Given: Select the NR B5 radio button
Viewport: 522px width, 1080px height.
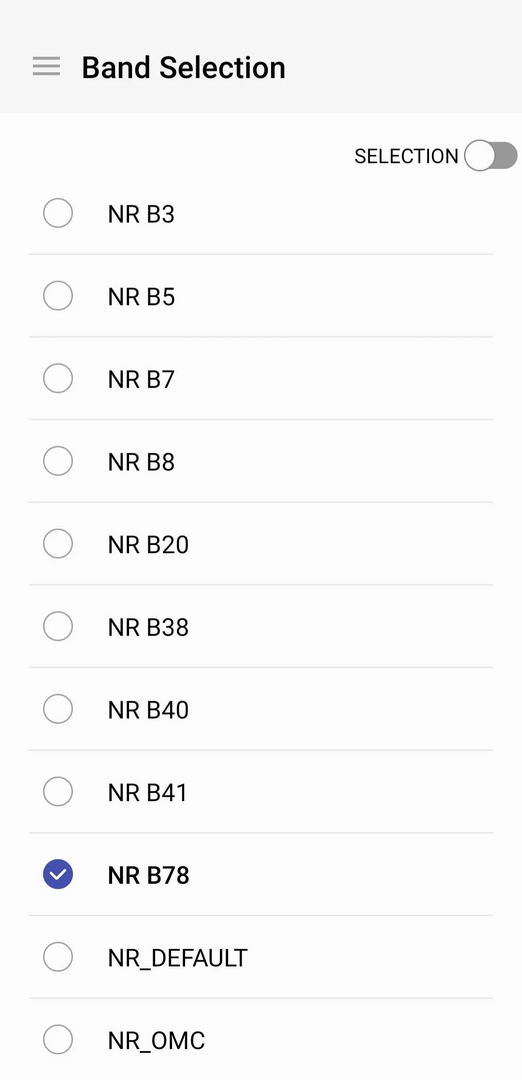Looking at the screenshot, I should pyautogui.click(x=58, y=295).
